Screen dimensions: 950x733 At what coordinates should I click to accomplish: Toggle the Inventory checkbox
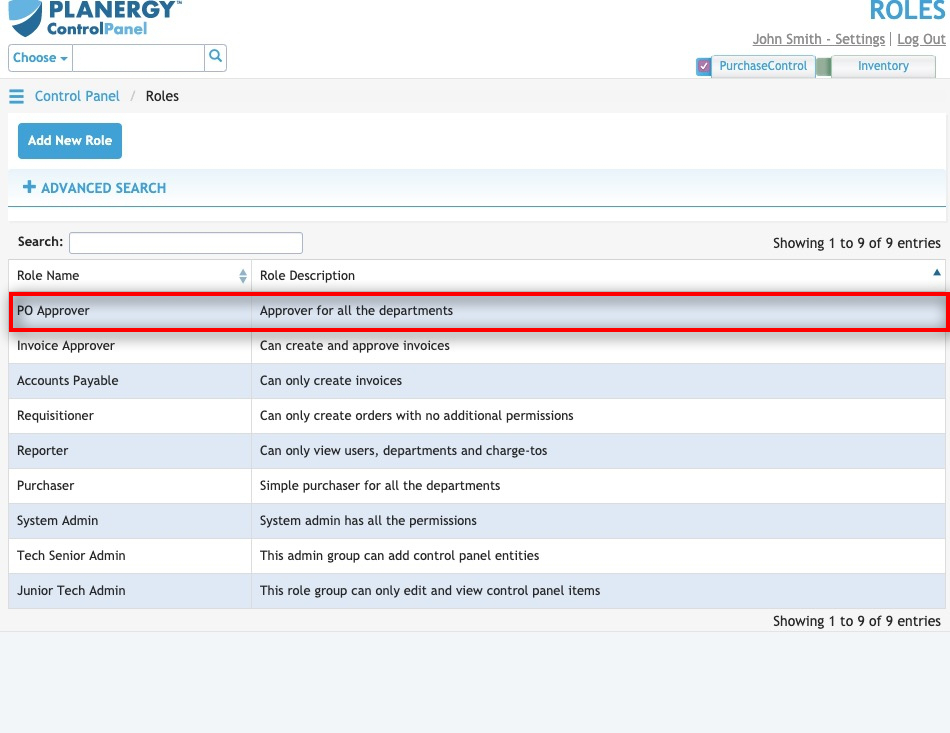tap(823, 66)
